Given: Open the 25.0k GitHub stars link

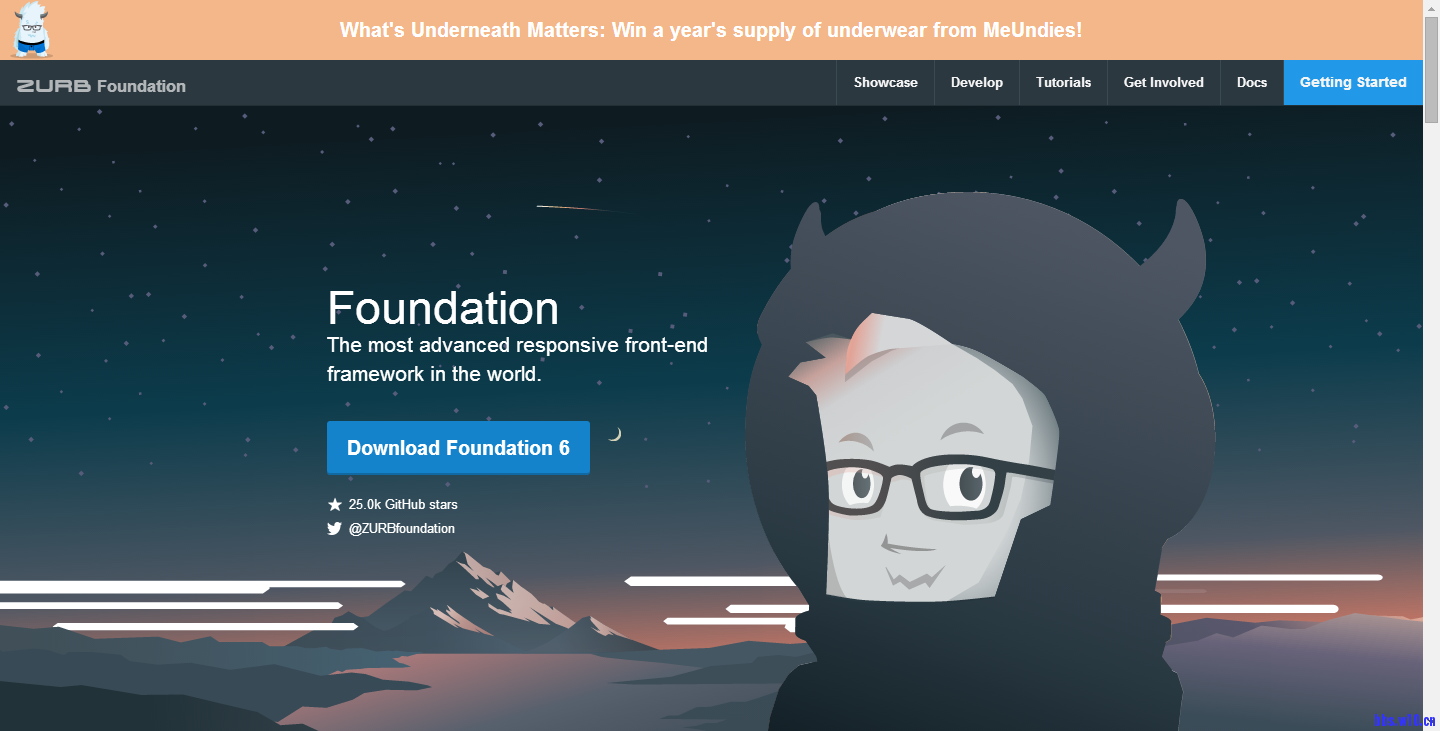Looking at the screenshot, I should (403, 505).
